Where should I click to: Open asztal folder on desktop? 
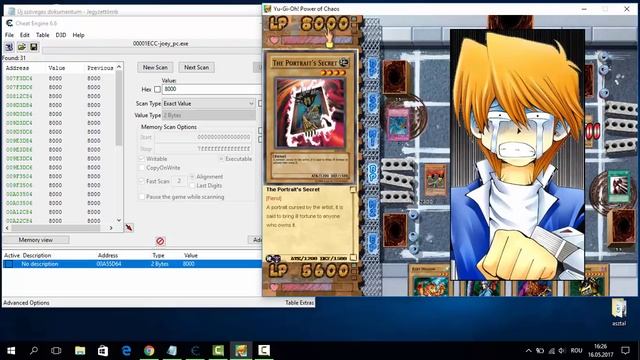(x=619, y=312)
